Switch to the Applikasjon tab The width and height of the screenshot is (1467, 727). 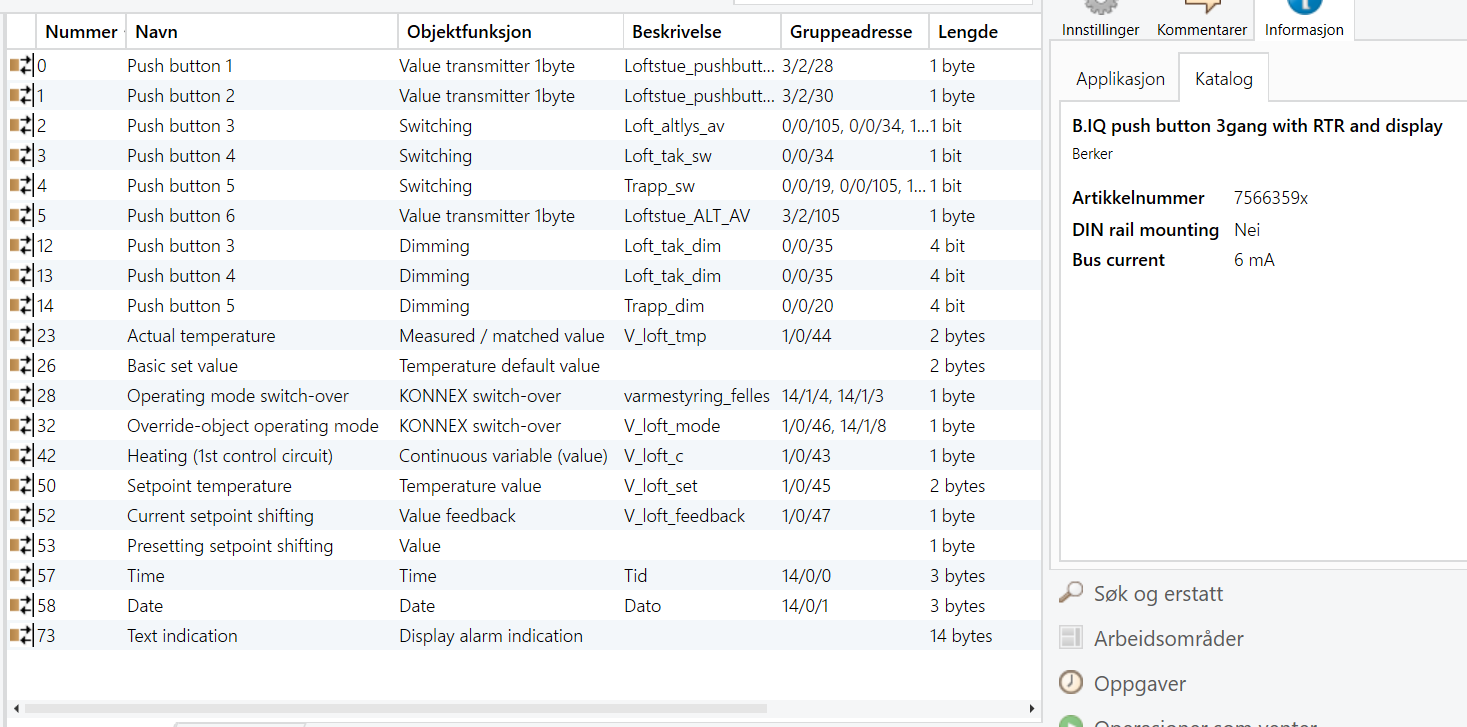pyautogui.click(x=1120, y=79)
